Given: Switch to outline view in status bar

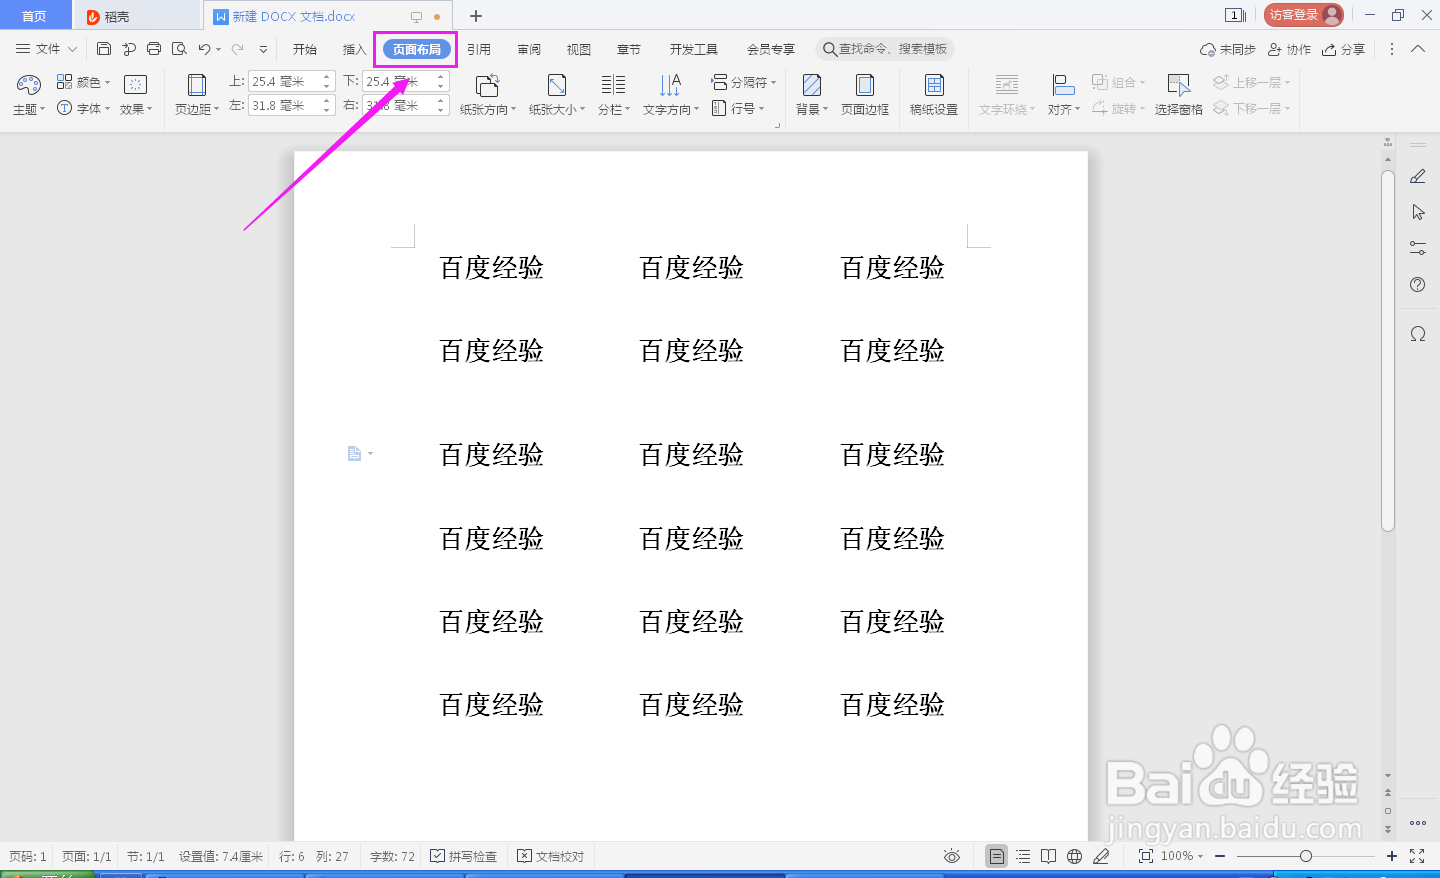Looking at the screenshot, I should pos(1023,856).
